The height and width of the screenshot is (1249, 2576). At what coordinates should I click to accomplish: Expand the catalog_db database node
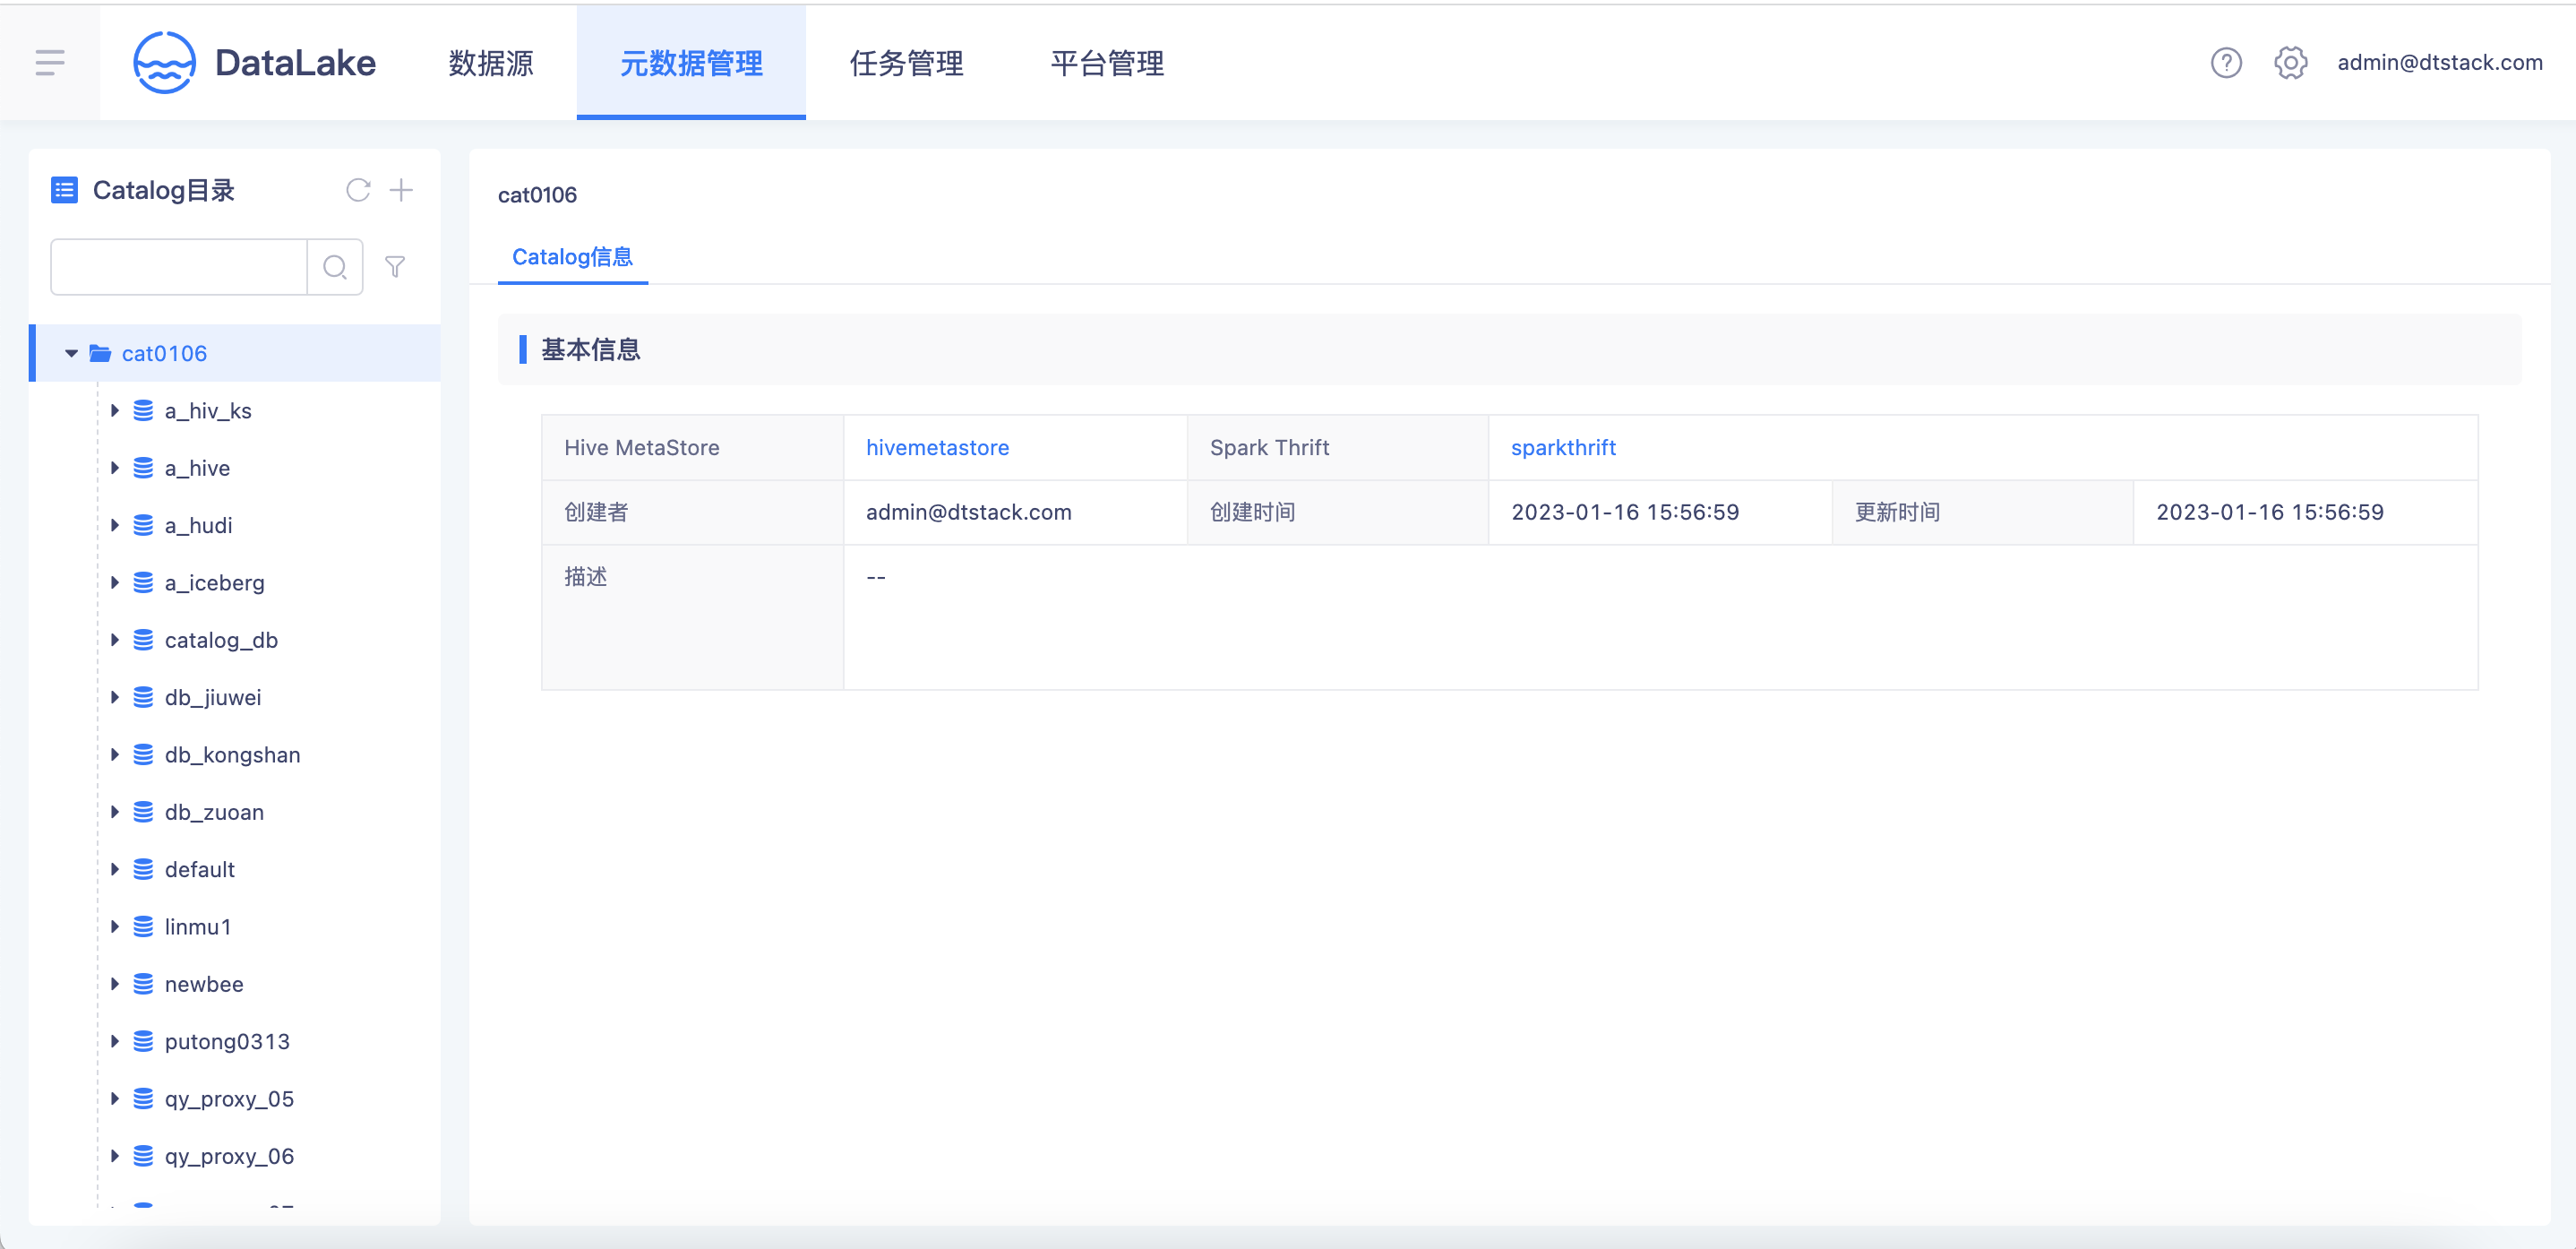(114, 640)
